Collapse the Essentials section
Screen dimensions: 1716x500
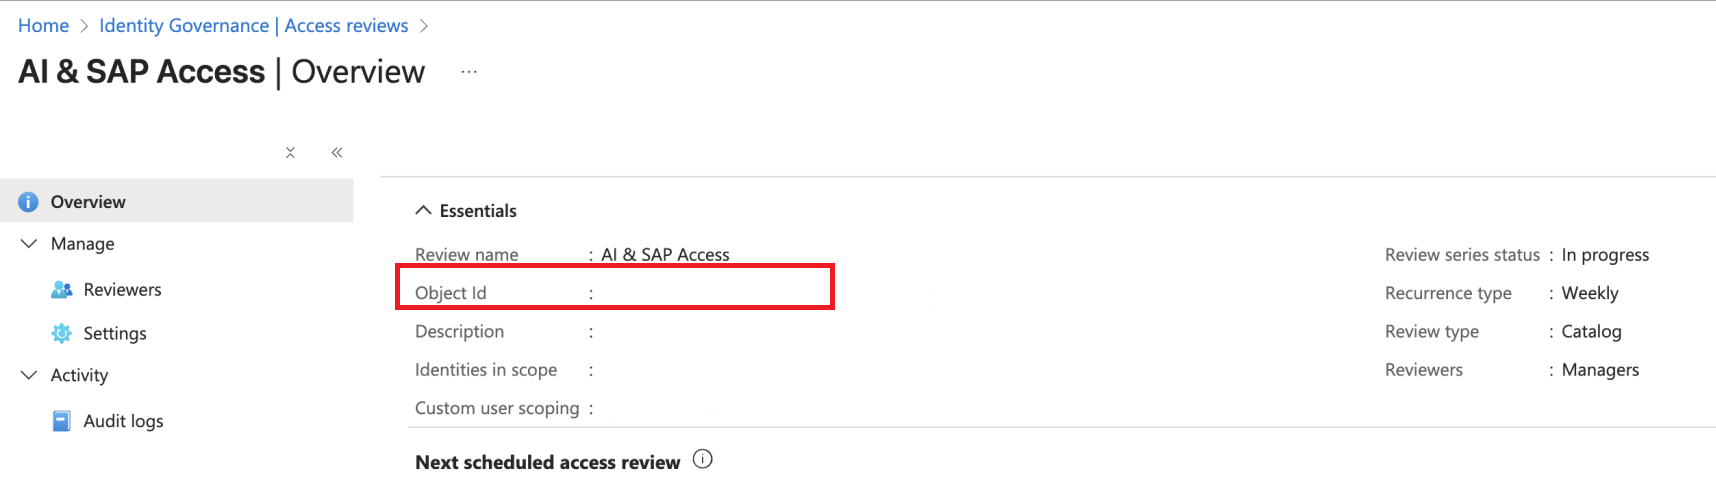coord(424,211)
